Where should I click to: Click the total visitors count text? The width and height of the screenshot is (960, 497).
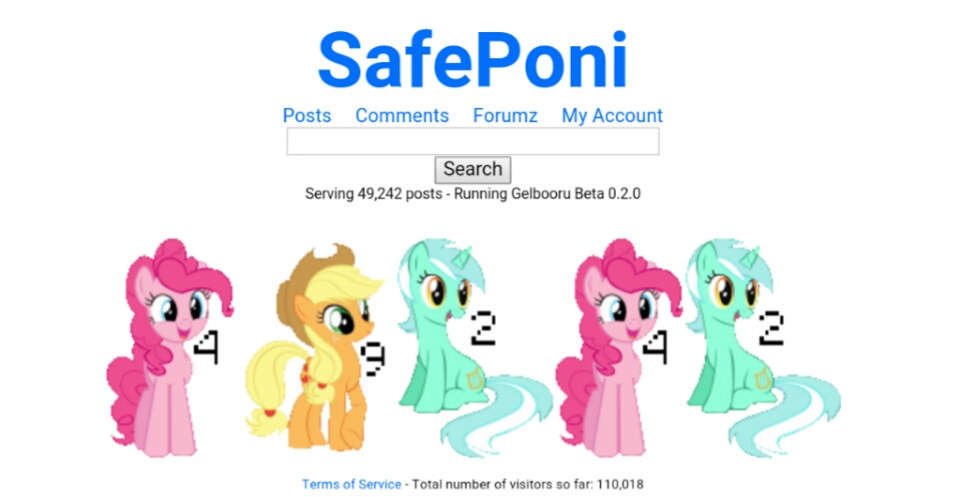coord(528,484)
